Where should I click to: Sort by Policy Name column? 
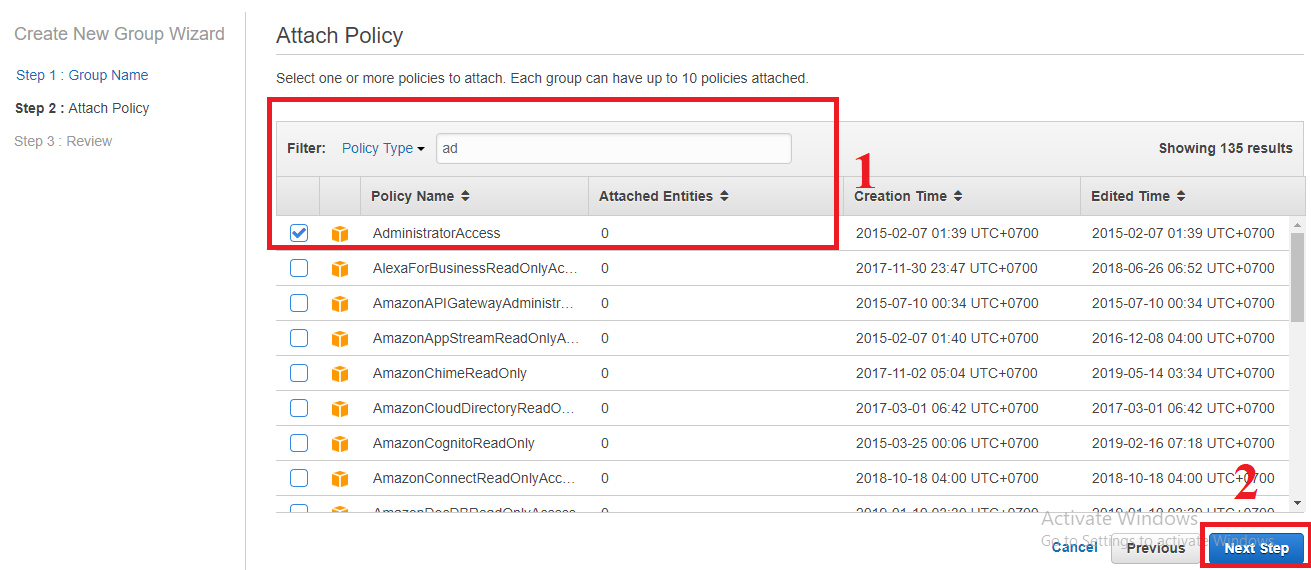click(x=420, y=196)
